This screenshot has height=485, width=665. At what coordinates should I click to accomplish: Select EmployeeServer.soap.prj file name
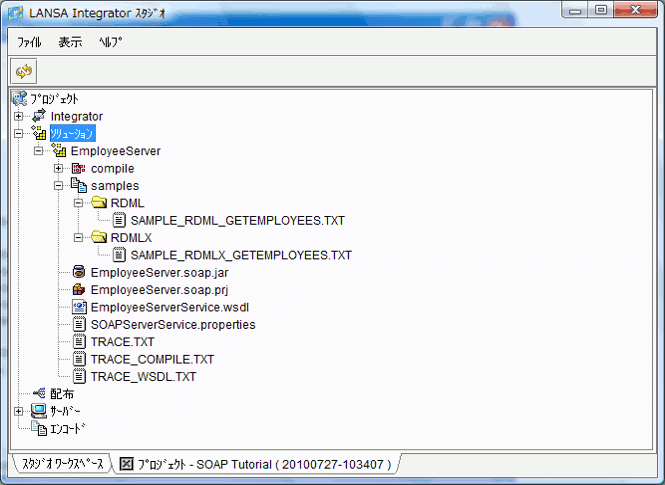click(159, 290)
